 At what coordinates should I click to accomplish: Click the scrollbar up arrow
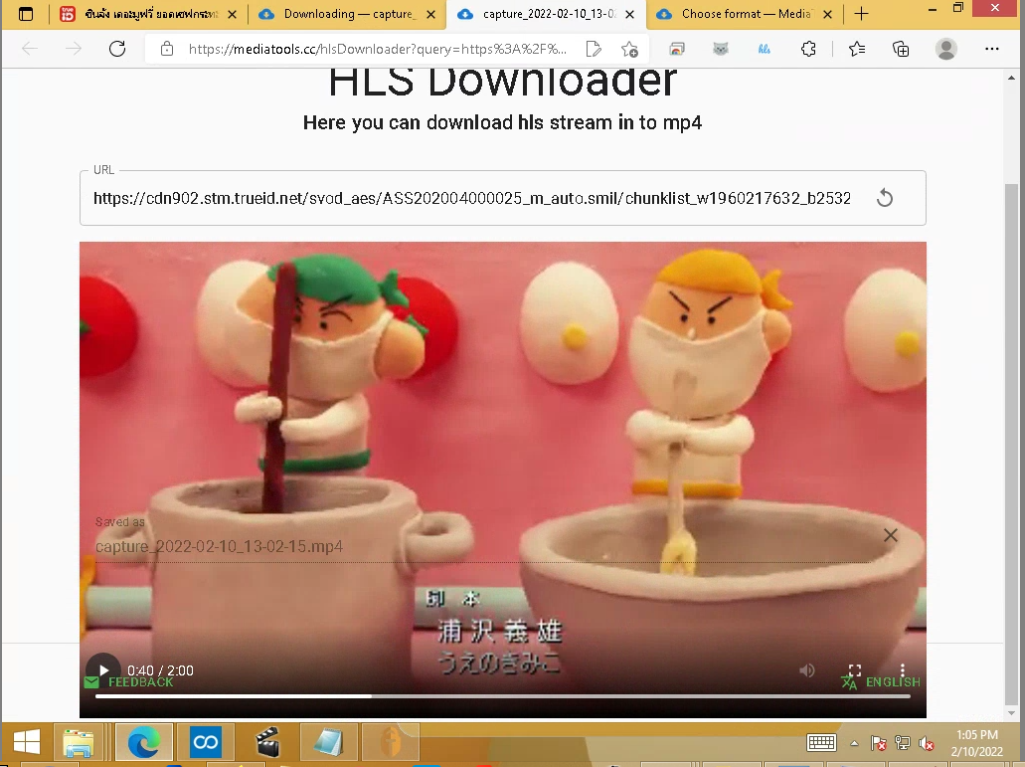tap(1011, 77)
